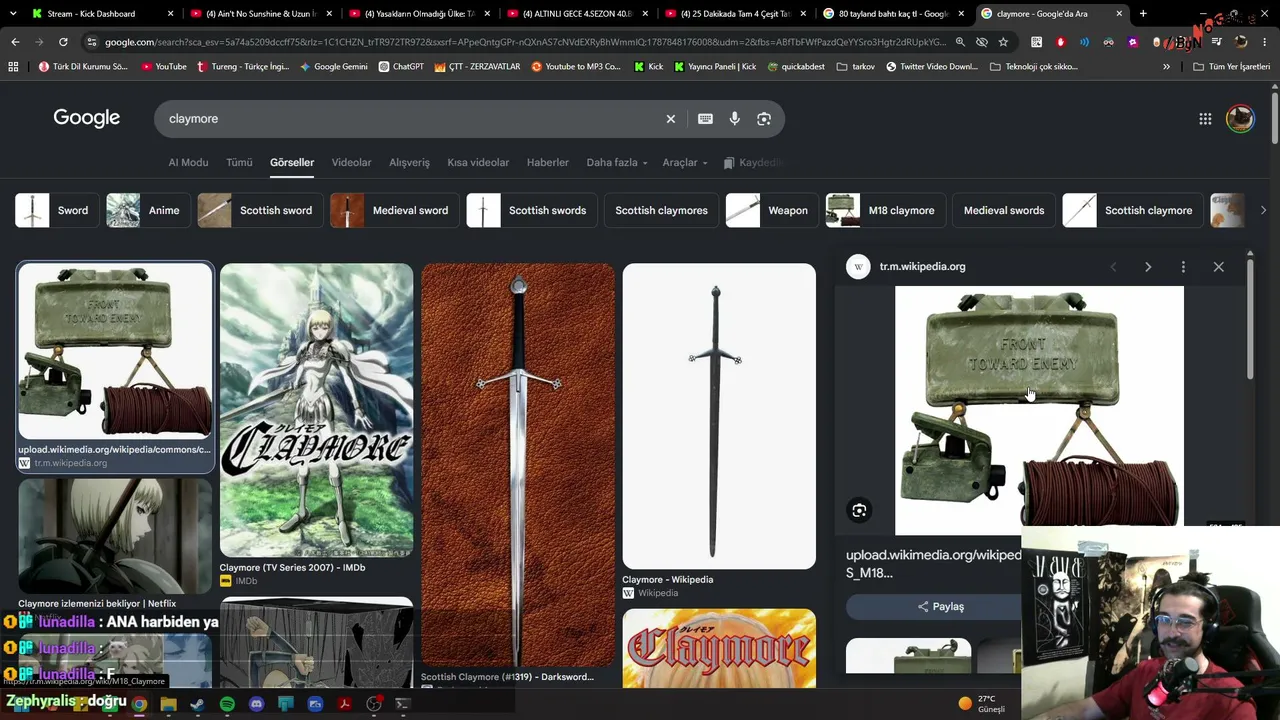Viewport: 1280px width, 720px height.
Task: Filter images by the M18 claymore chip
Action: [885, 211]
